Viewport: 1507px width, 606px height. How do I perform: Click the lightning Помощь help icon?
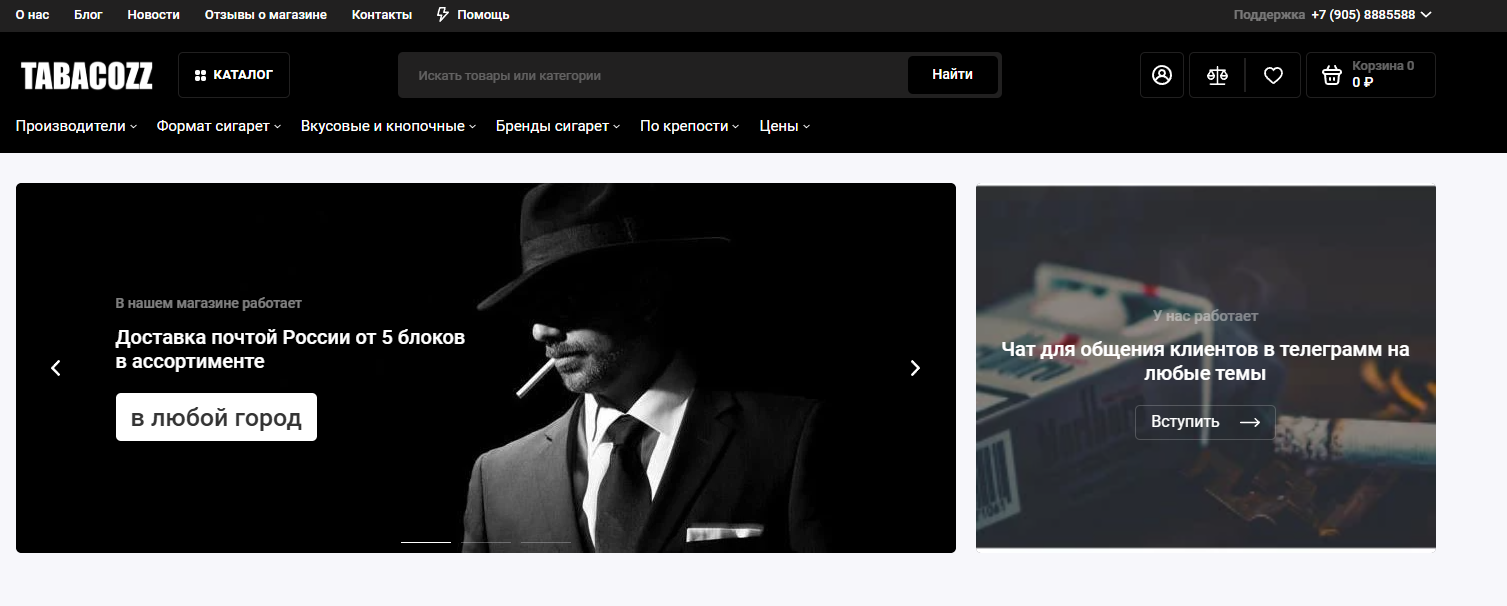click(x=443, y=15)
